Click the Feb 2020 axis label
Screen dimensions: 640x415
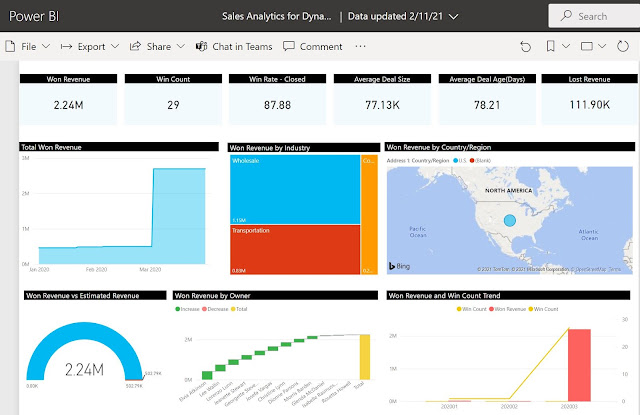(96, 269)
